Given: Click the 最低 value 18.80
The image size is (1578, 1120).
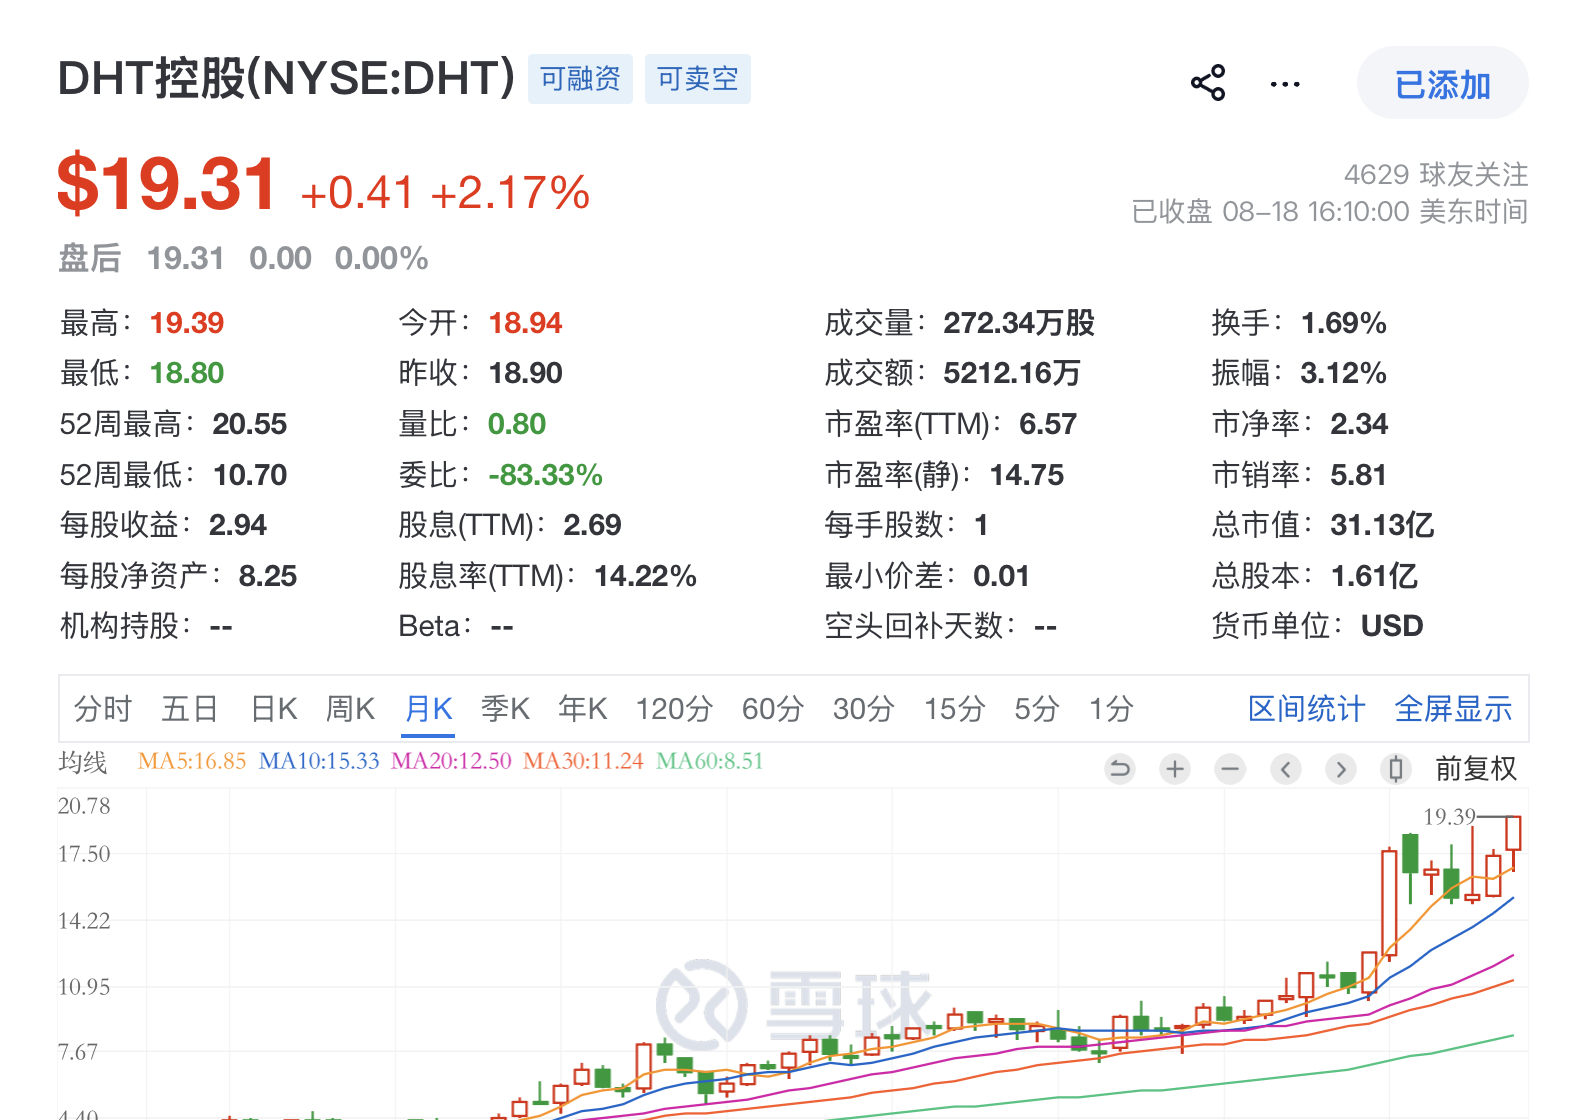Looking at the screenshot, I should [x=187, y=373].
